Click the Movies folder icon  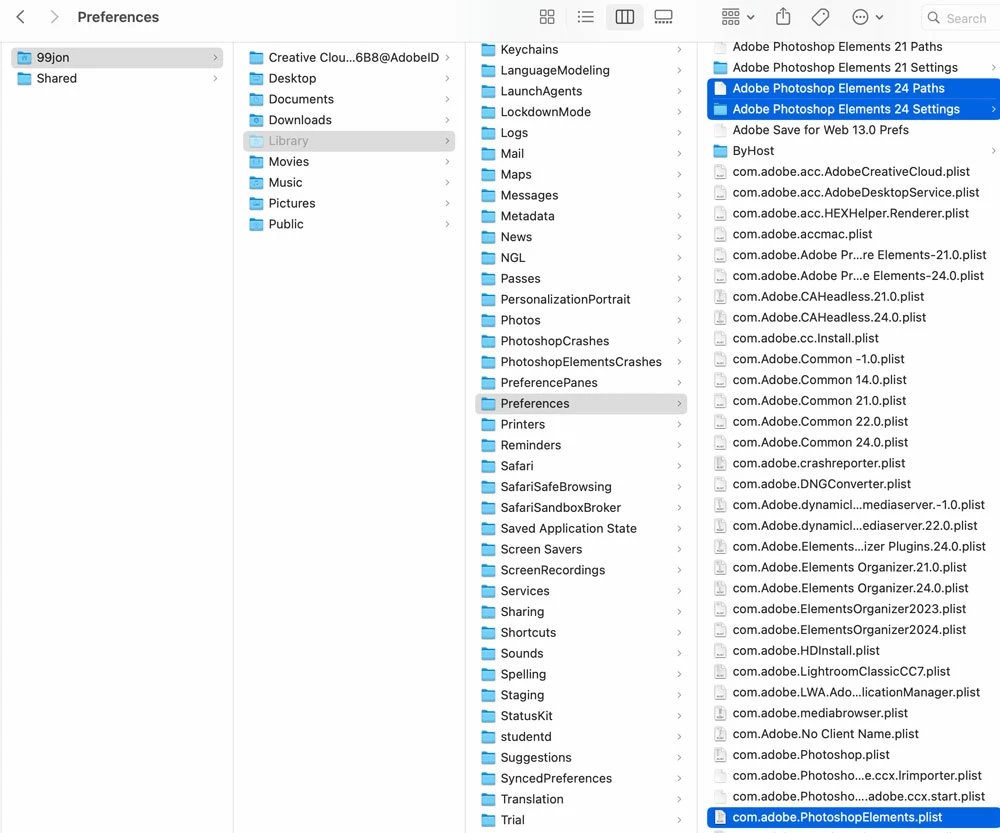pos(256,162)
